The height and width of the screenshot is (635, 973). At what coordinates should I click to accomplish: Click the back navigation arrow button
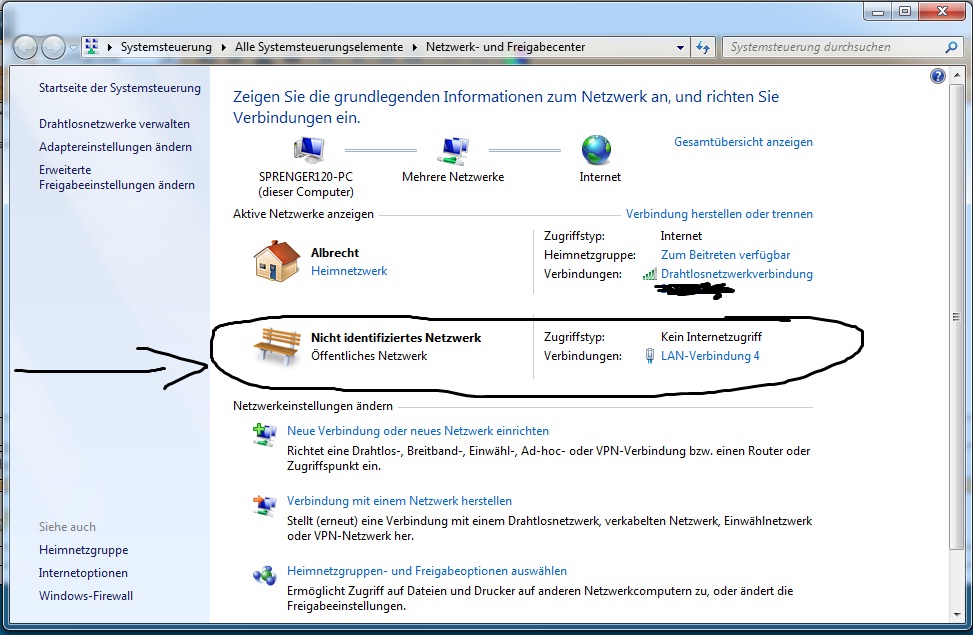[x=26, y=47]
